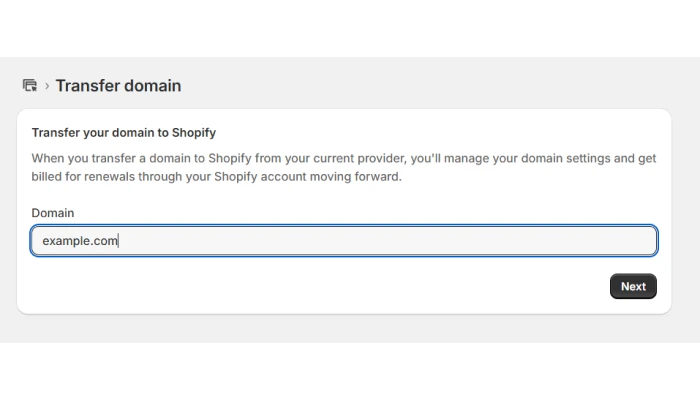Click the word Shopify in the card heading

pyautogui.click(x=194, y=133)
